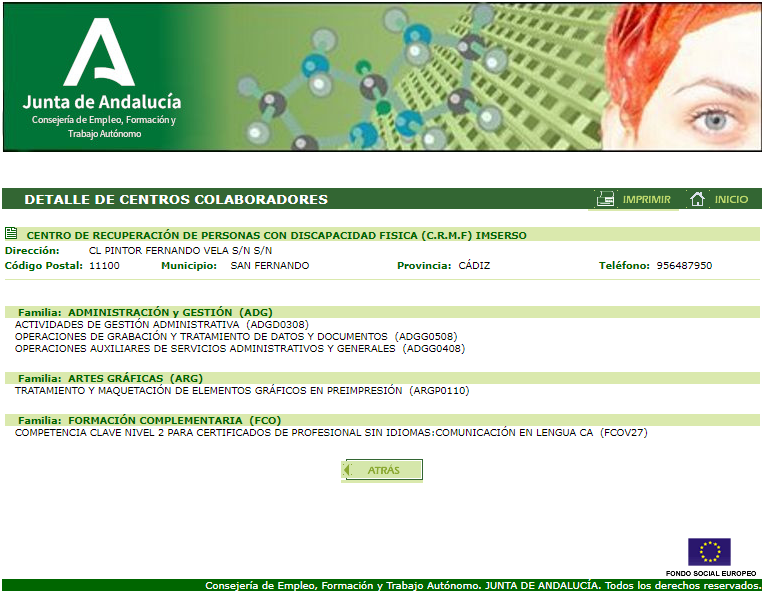Select the Artes Gráficas (ARG) family header
This screenshot has height=597, width=765.
point(110,378)
